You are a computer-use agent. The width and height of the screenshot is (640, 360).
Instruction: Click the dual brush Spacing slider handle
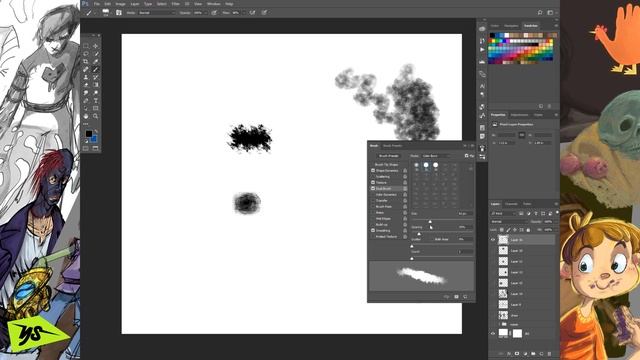[419, 233]
